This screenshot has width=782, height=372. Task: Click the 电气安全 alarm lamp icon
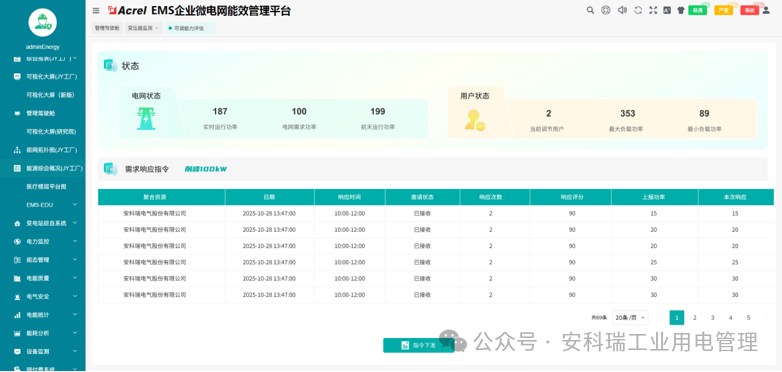(17, 296)
